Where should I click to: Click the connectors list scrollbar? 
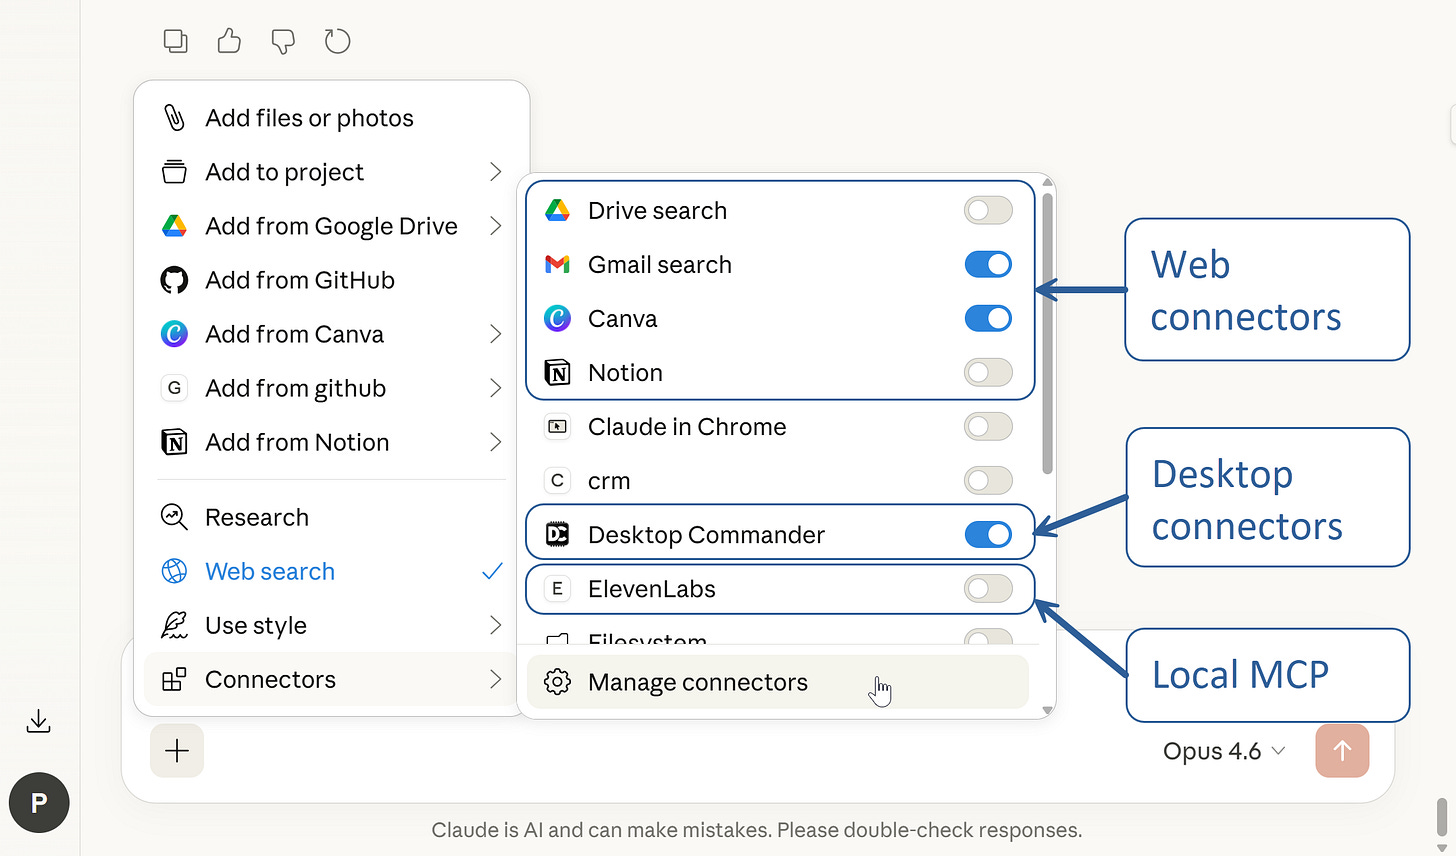tap(1047, 333)
